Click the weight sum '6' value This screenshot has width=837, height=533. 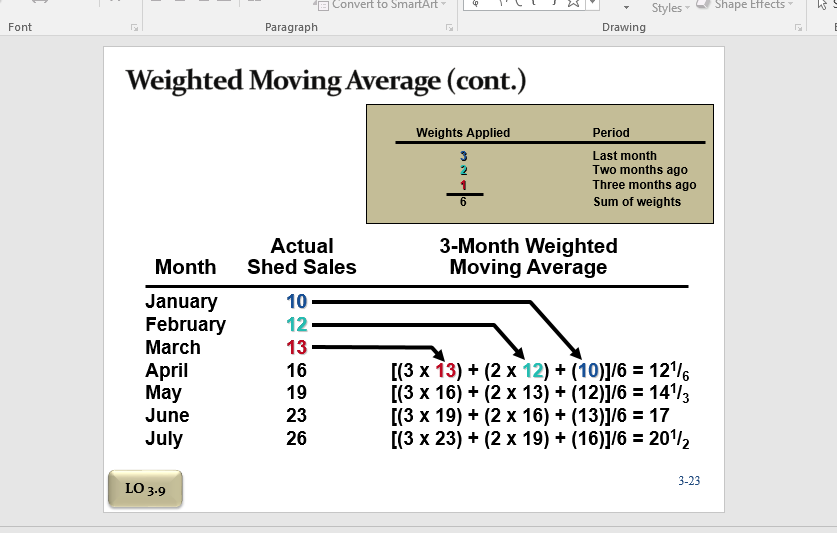463,202
